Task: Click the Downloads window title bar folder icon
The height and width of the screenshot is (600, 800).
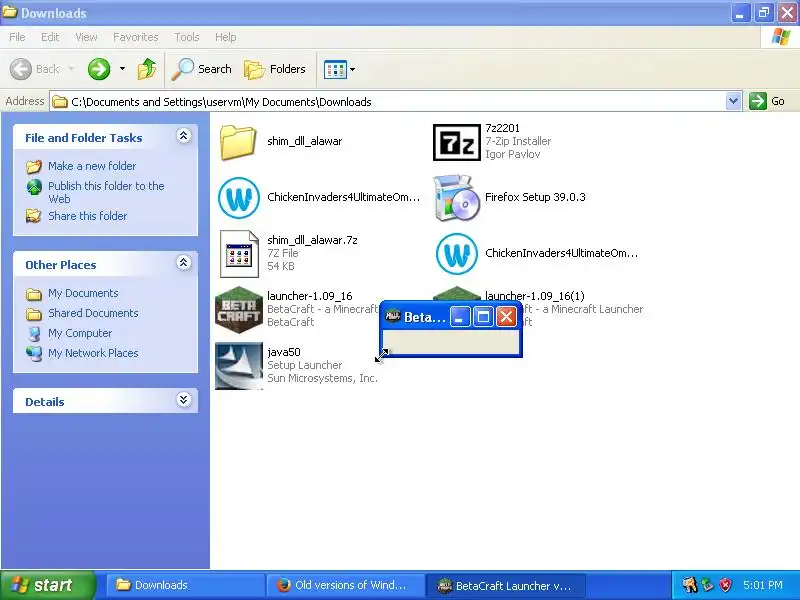Action: 10,12
